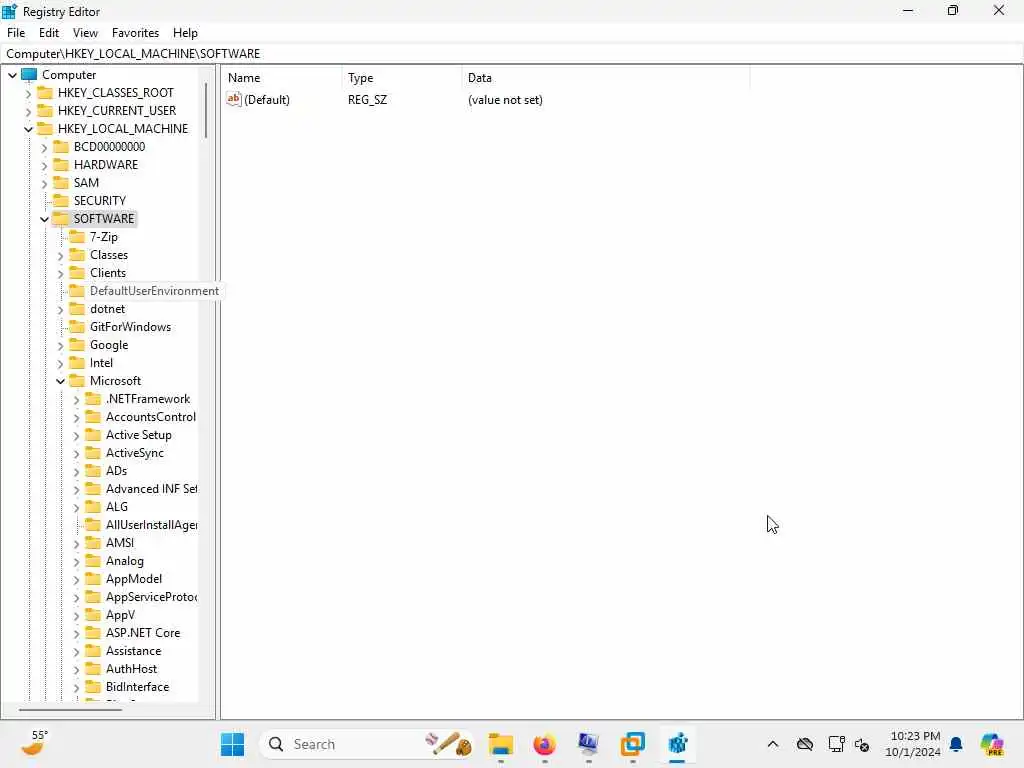The height and width of the screenshot is (768, 1024).
Task: Click the registry address bar path
Action: pos(133,54)
